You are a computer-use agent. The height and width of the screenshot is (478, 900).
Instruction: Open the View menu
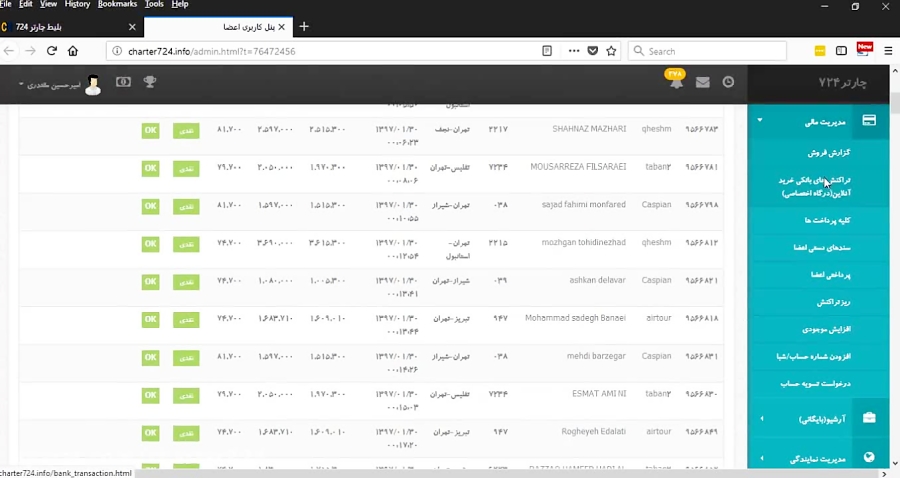(x=48, y=4)
